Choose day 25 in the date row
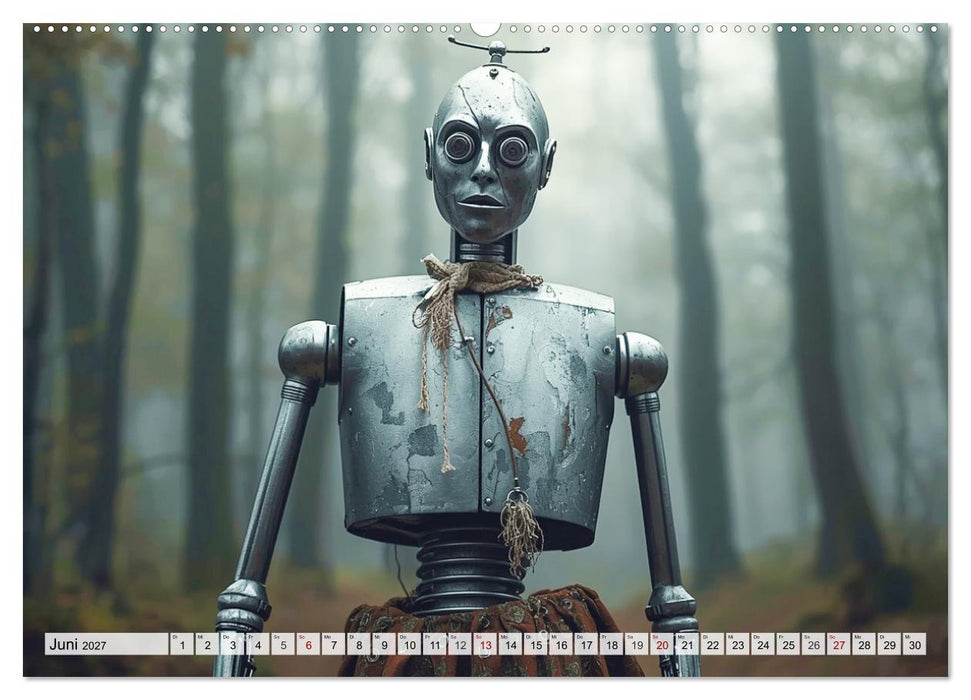 [789, 644]
